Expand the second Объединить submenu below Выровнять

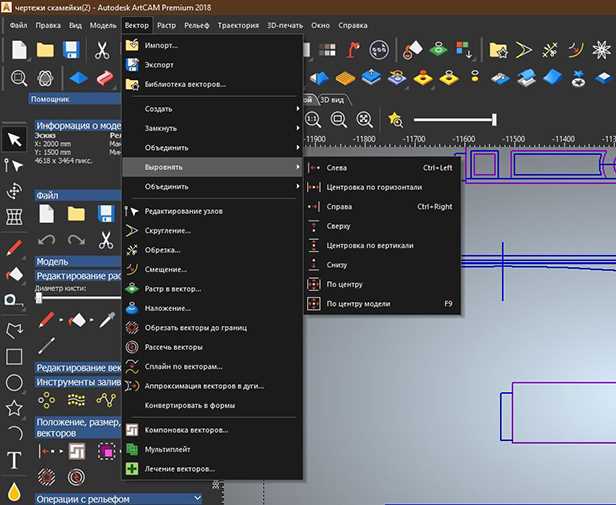tap(212, 187)
